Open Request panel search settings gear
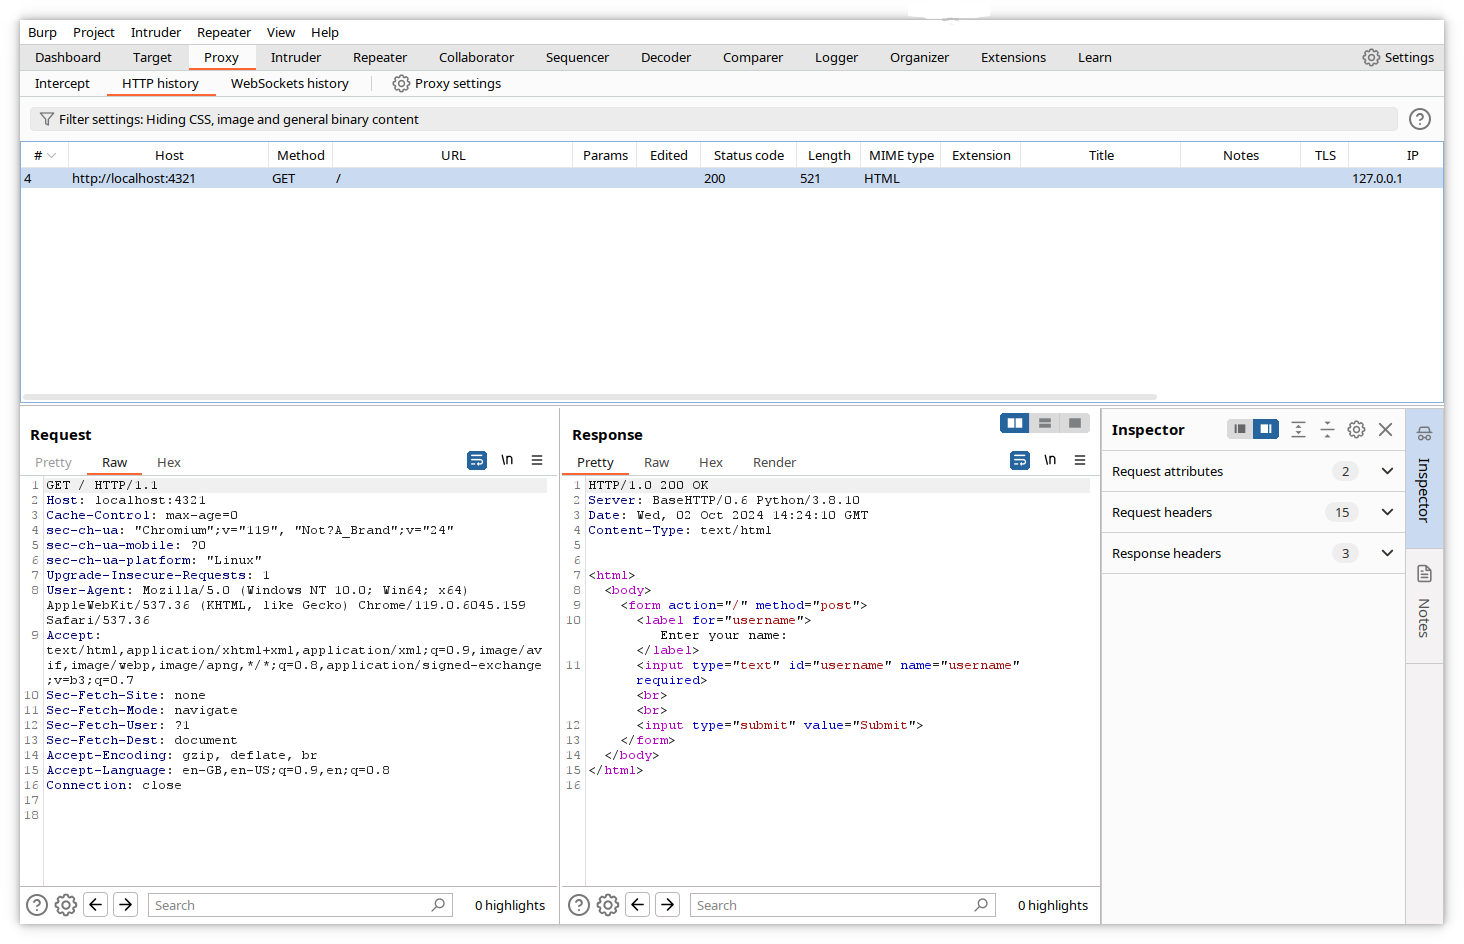 (66, 905)
